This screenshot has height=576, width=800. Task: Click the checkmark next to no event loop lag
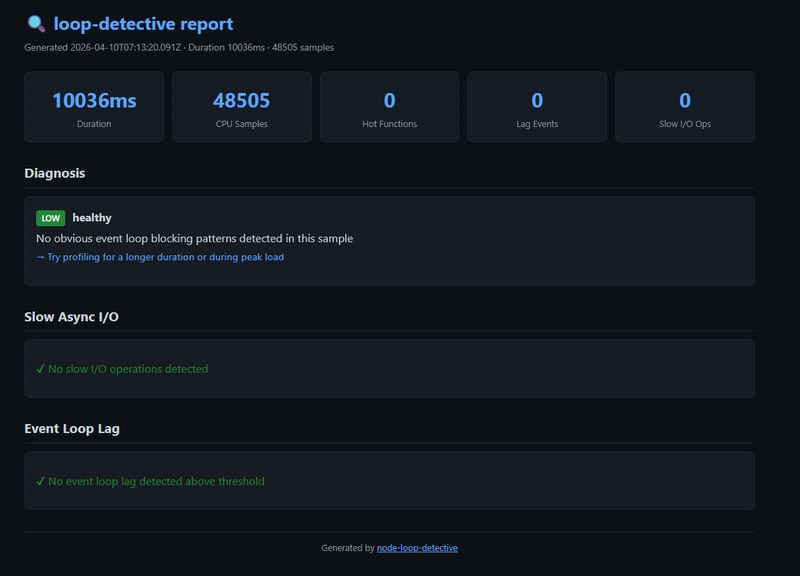point(40,481)
